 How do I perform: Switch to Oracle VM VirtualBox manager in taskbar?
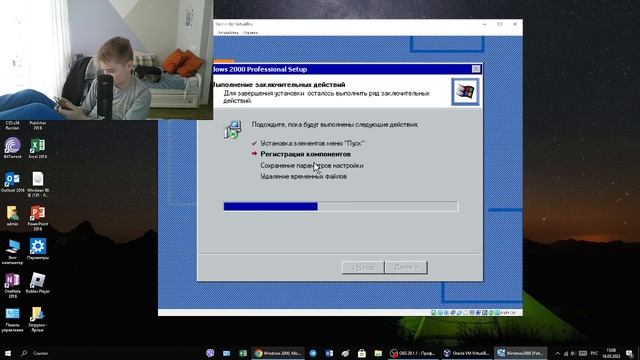pos(466,353)
